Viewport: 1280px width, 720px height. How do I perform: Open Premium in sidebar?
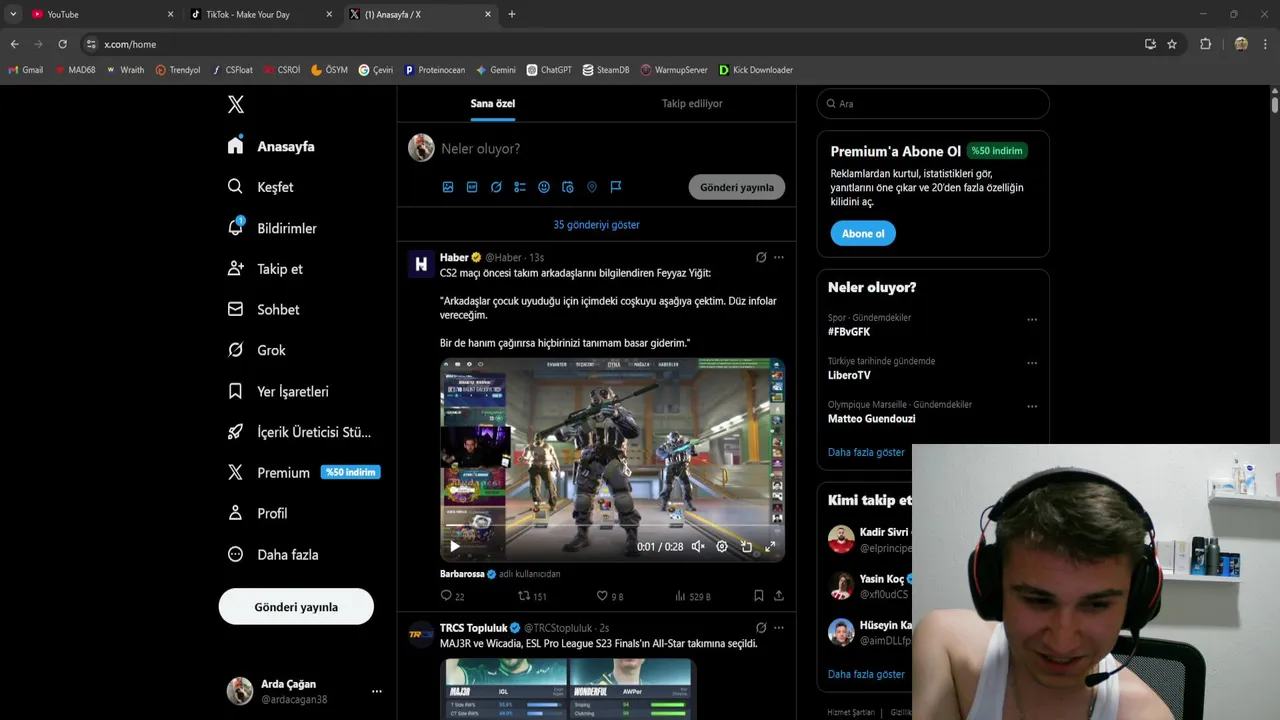click(x=304, y=472)
